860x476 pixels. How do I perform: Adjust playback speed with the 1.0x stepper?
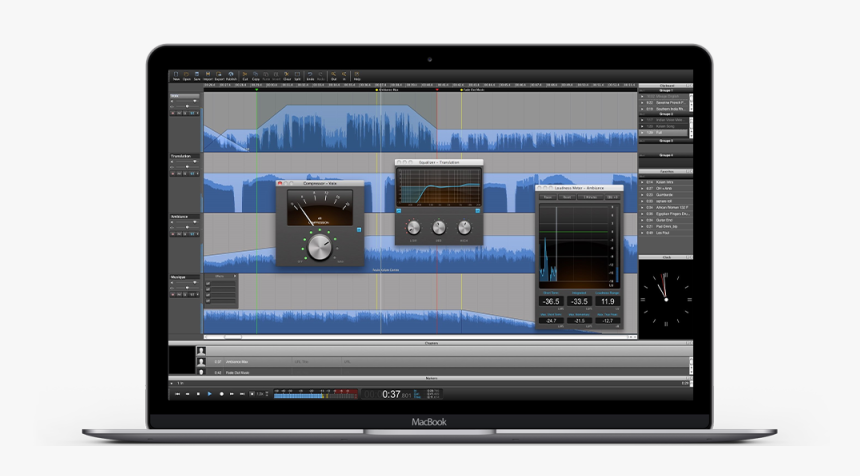point(267,394)
